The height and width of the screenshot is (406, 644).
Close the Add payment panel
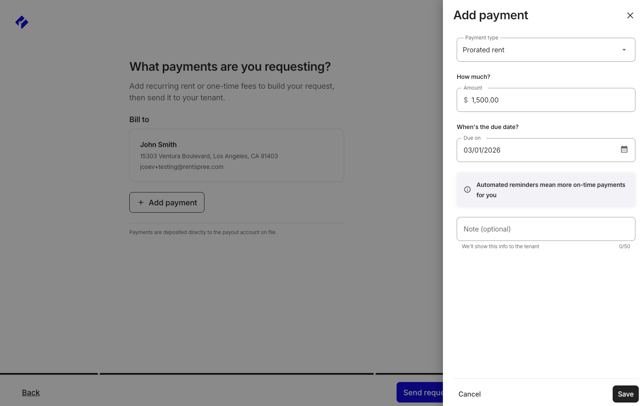630,15
